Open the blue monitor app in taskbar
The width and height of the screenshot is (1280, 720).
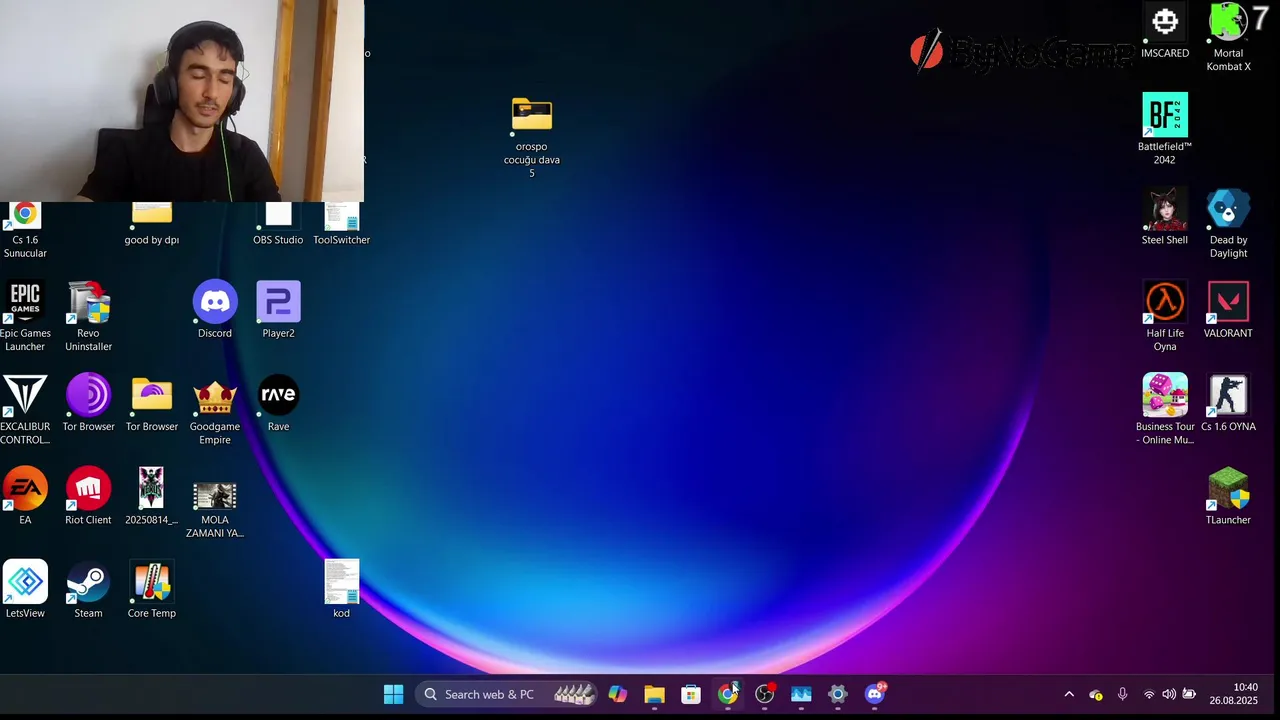(801, 694)
